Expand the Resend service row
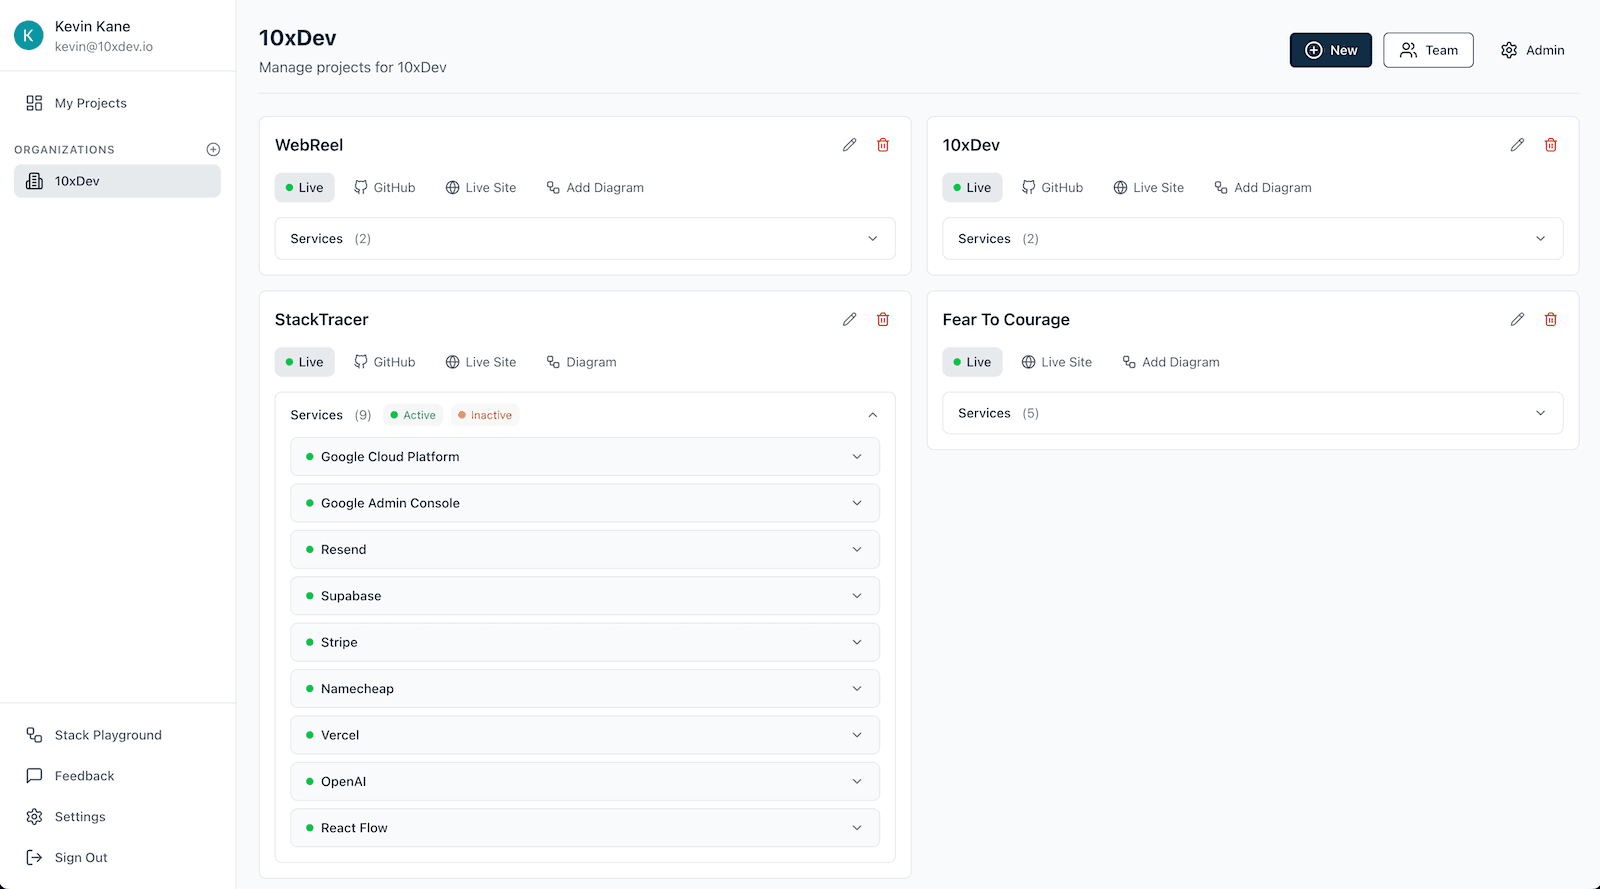The image size is (1600, 889). (x=585, y=549)
